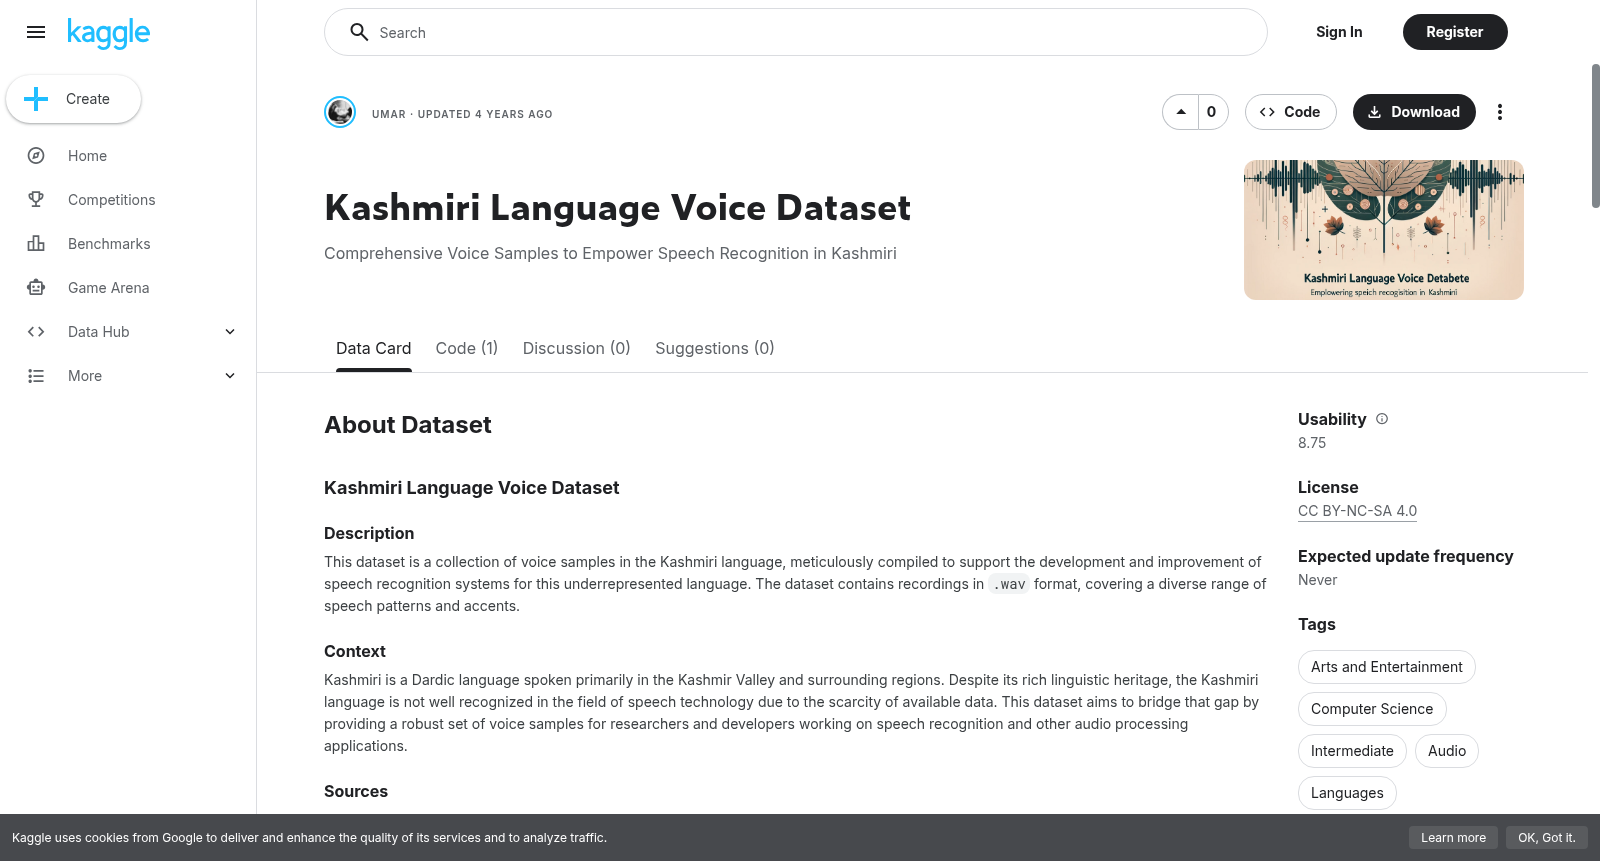Click the Description heading
The height and width of the screenshot is (861, 1600).
point(369,533)
